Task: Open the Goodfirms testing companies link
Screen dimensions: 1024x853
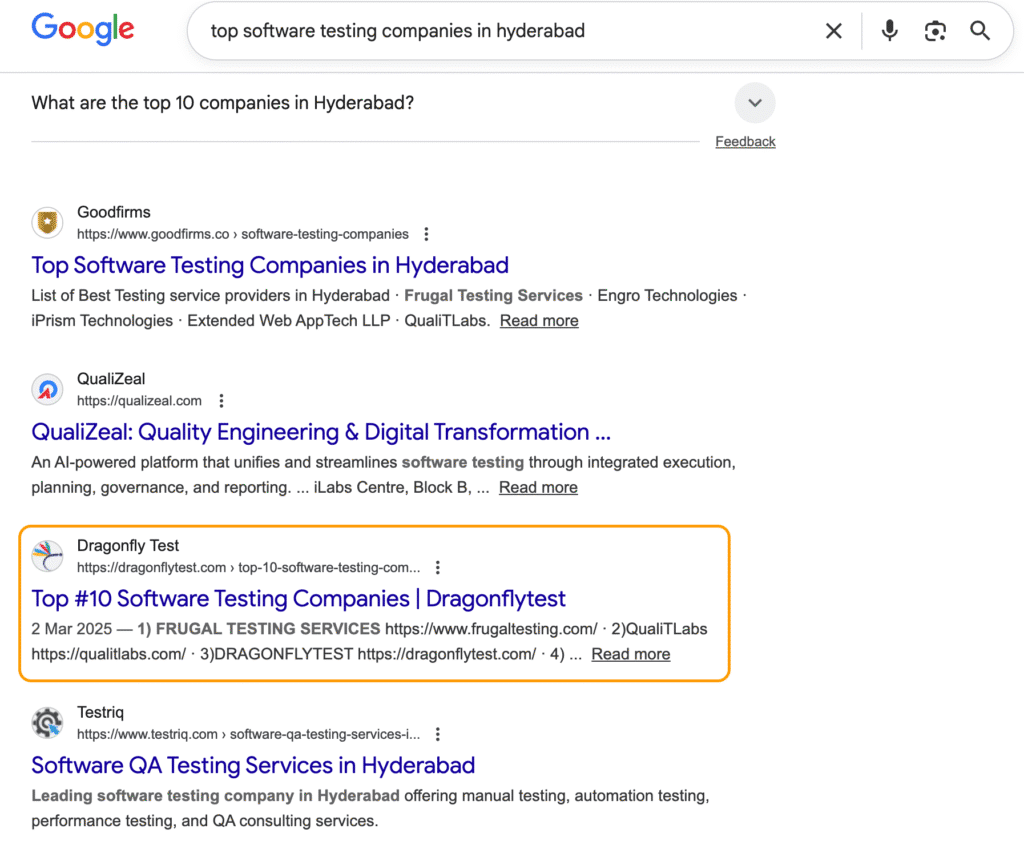Action: click(269, 265)
